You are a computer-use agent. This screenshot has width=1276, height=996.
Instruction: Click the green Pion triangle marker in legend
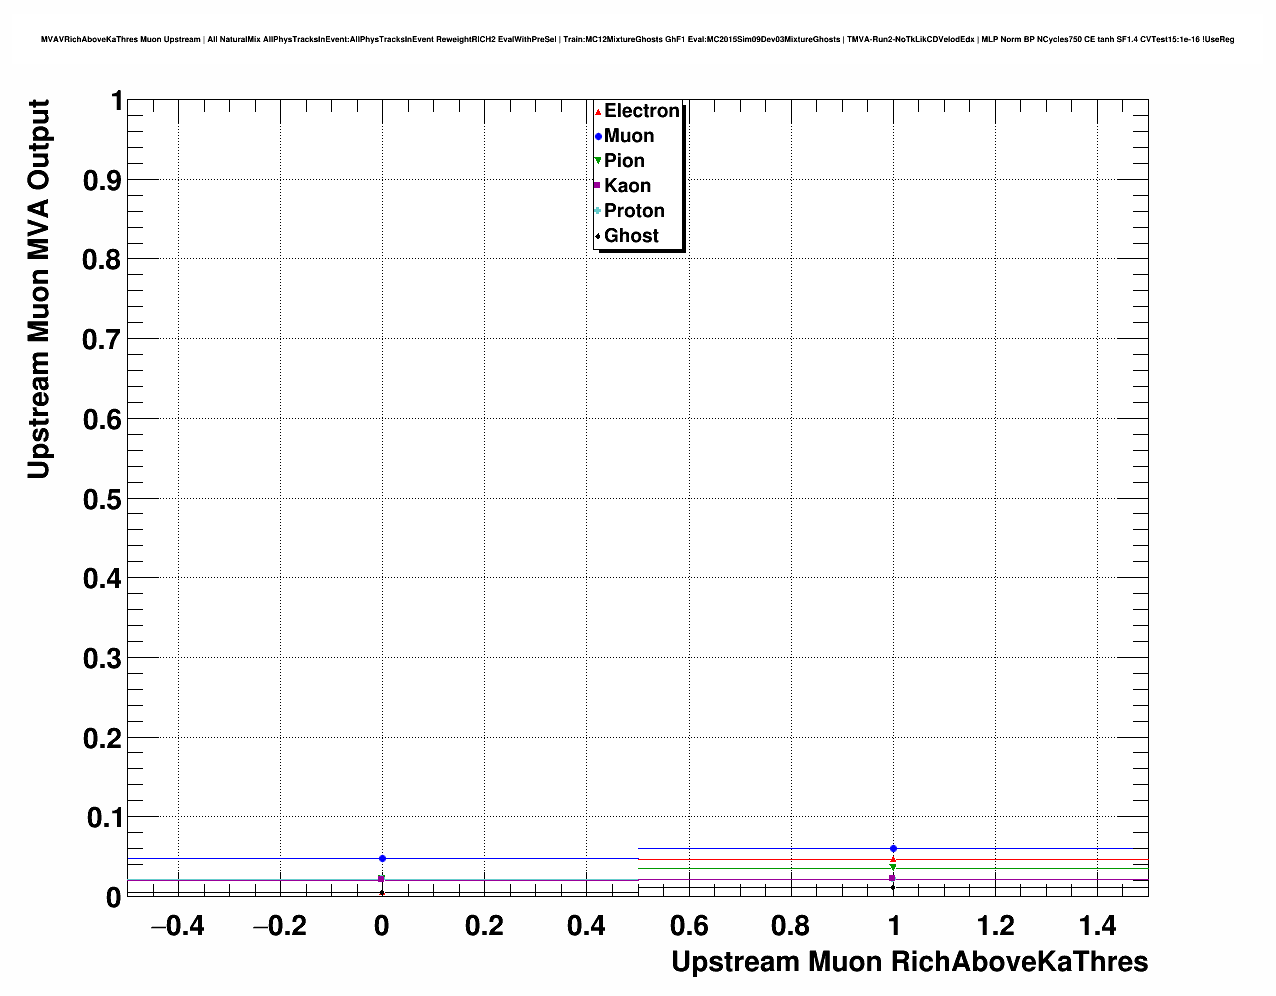pyautogui.click(x=598, y=161)
